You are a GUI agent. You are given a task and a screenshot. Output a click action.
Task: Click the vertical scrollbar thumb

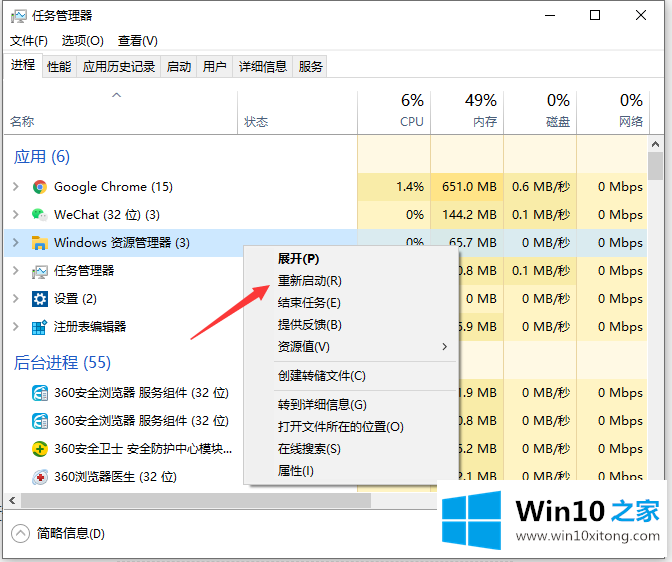(655, 166)
